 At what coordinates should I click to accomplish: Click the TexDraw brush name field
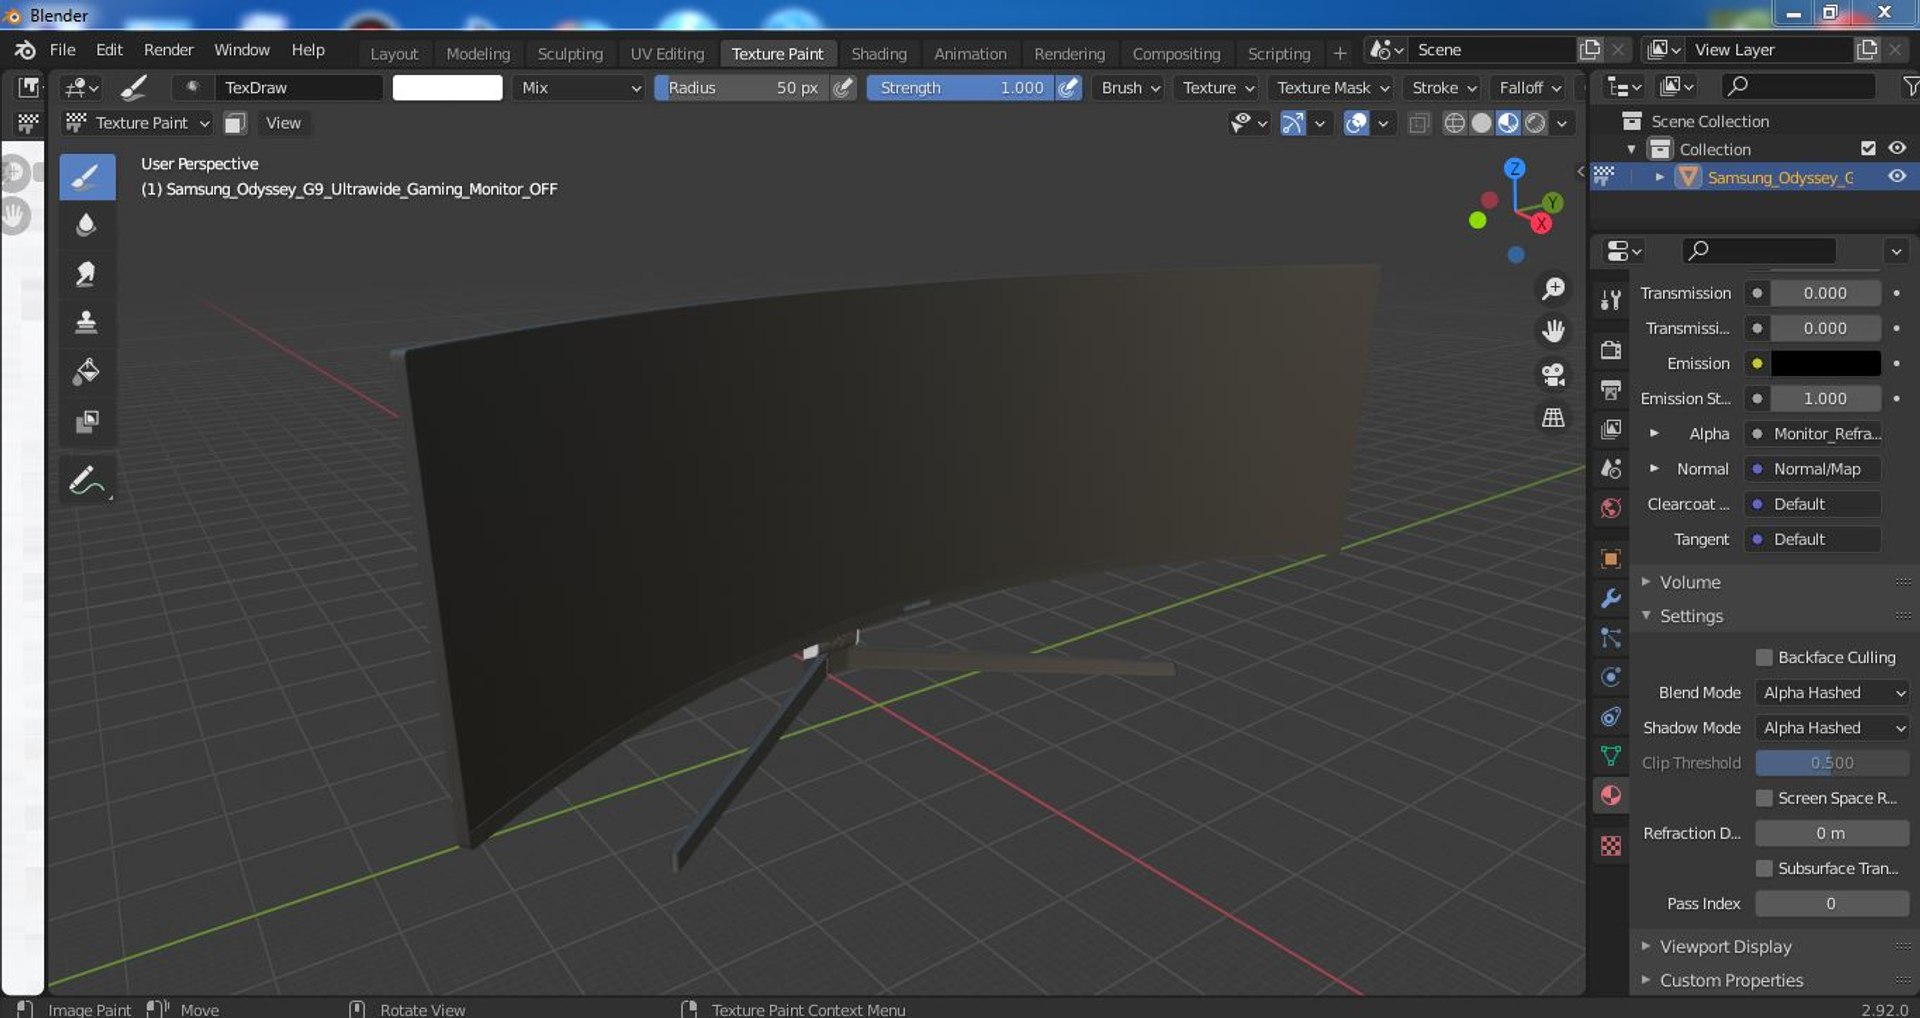point(298,88)
